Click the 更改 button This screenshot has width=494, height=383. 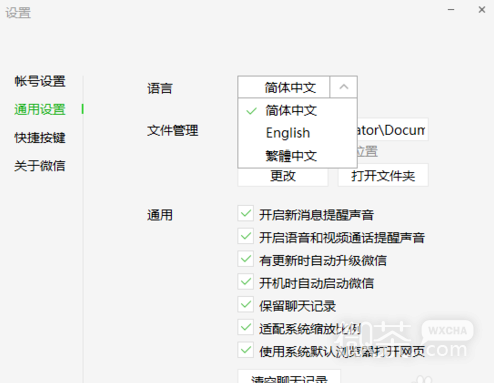[x=283, y=176]
